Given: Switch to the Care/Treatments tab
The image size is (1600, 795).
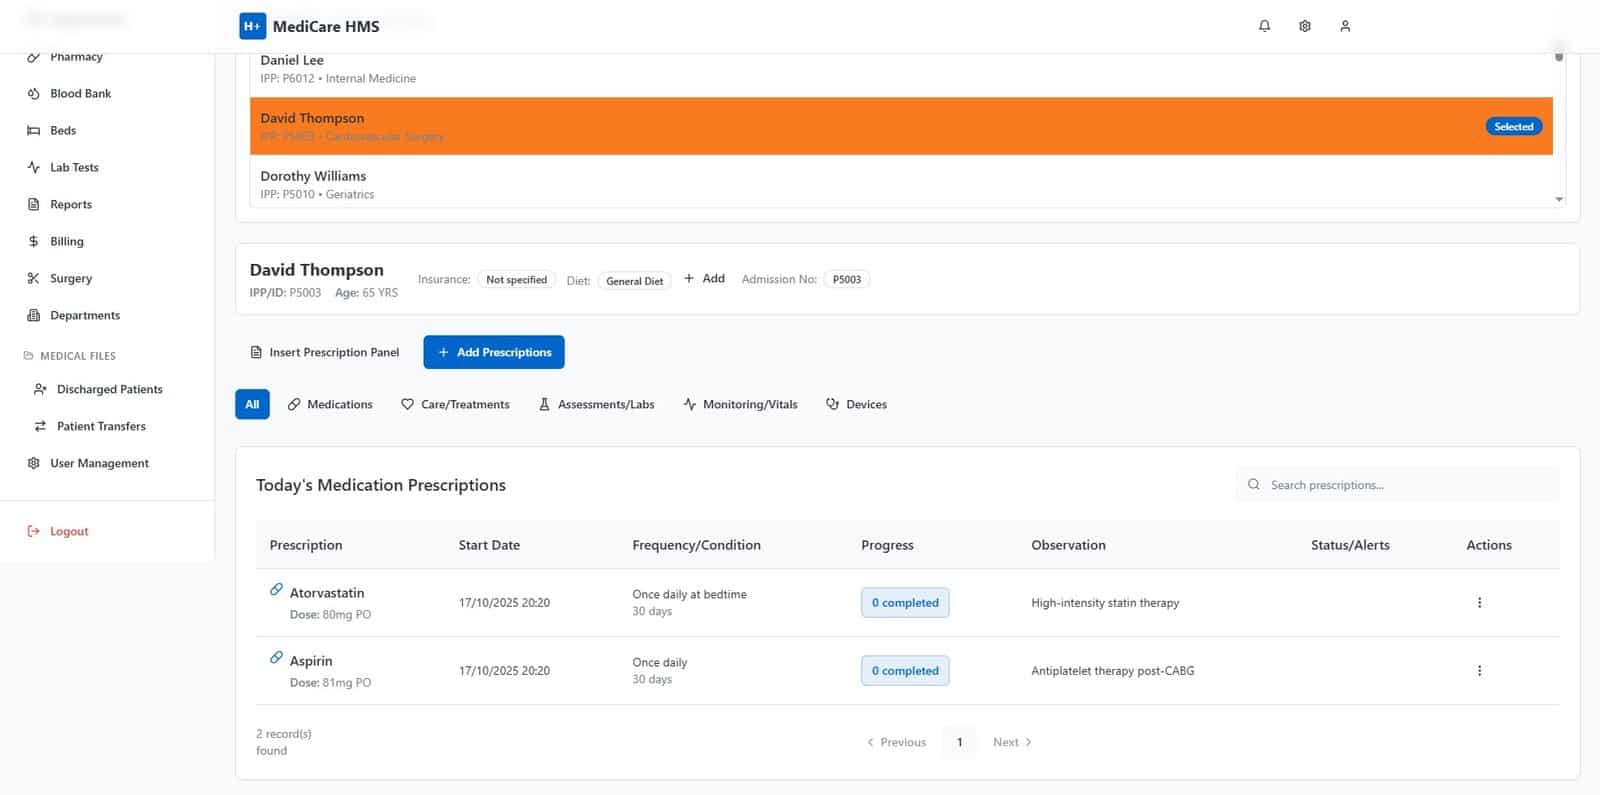Looking at the screenshot, I should click(x=455, y=405).
